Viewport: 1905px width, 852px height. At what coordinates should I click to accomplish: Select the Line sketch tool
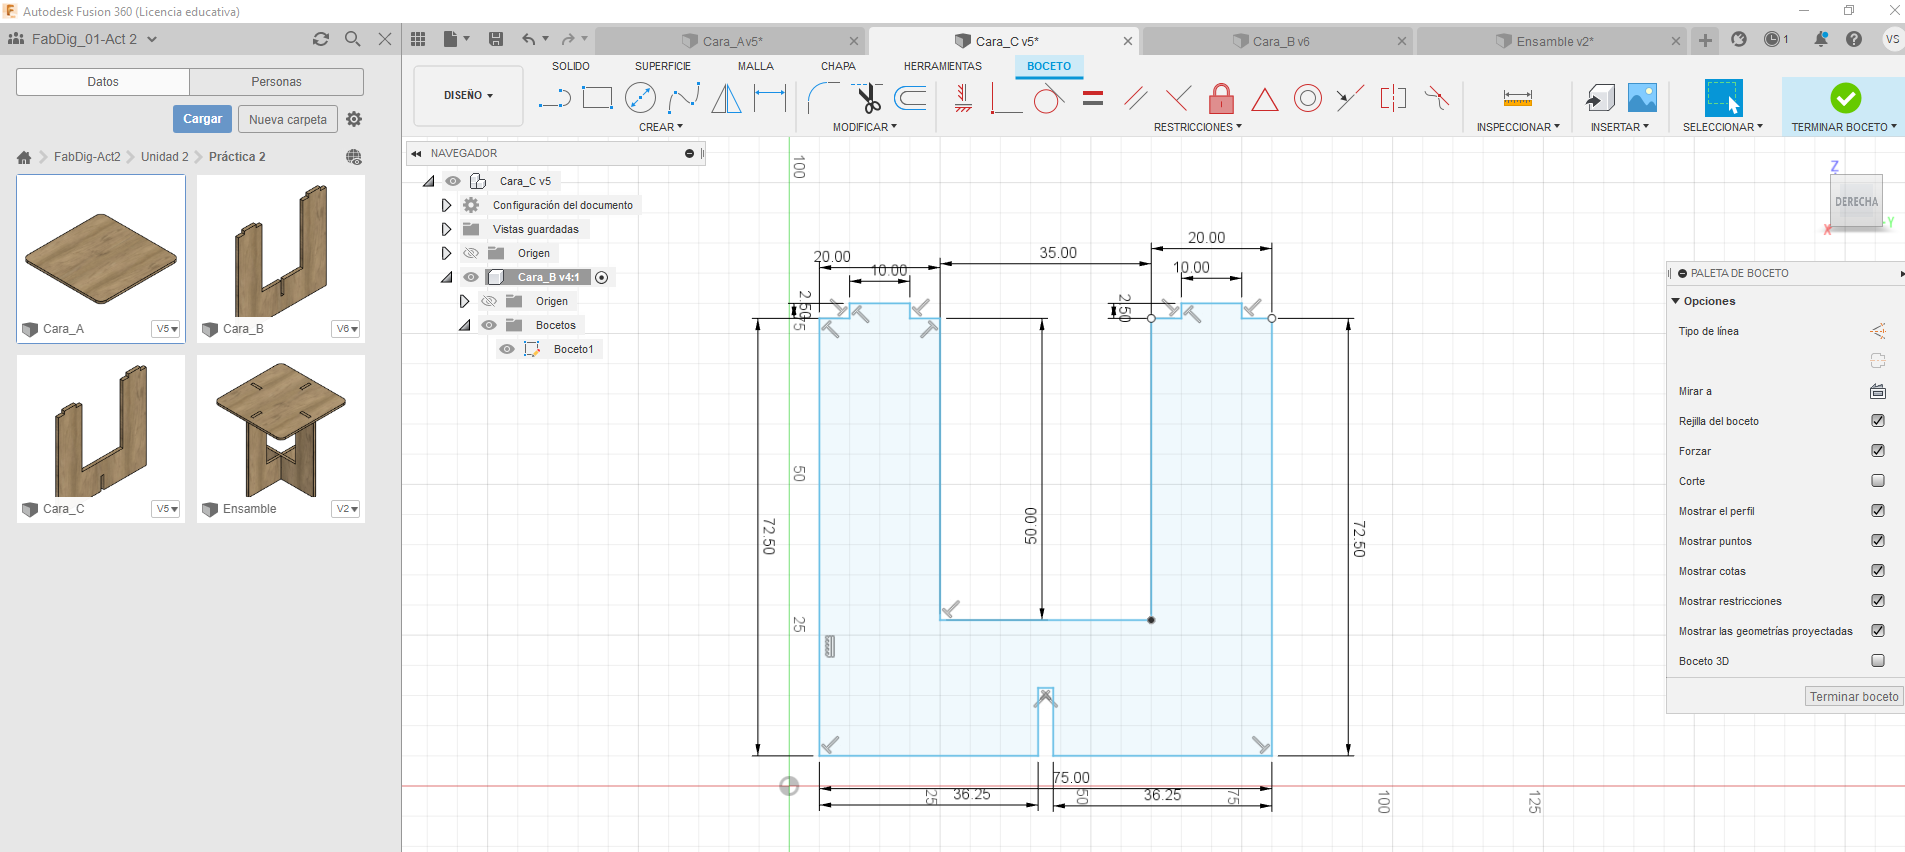pos(554,98)
